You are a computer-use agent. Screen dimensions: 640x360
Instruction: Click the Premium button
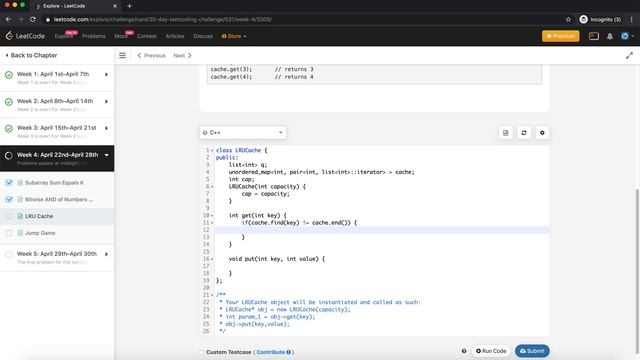560,36
